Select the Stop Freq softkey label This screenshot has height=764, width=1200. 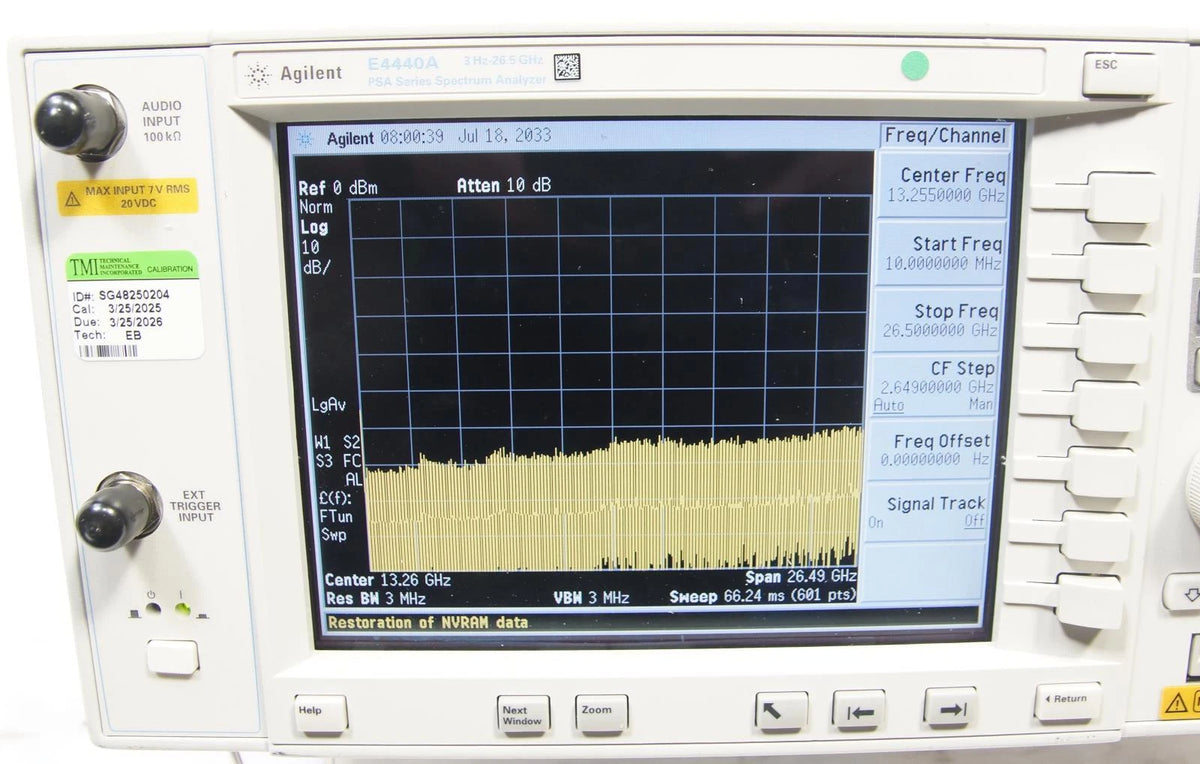pos(956,312)
